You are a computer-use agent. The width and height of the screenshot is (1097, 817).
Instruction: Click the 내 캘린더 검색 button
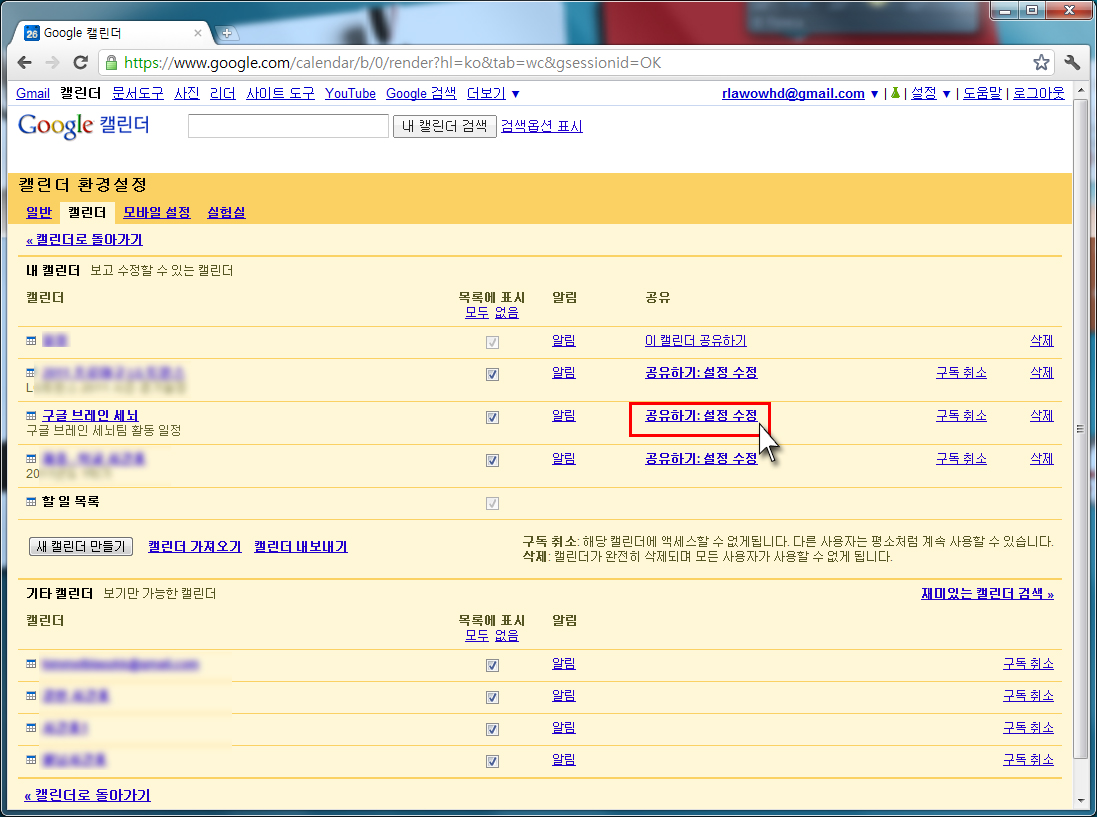(x=444, y=126)
